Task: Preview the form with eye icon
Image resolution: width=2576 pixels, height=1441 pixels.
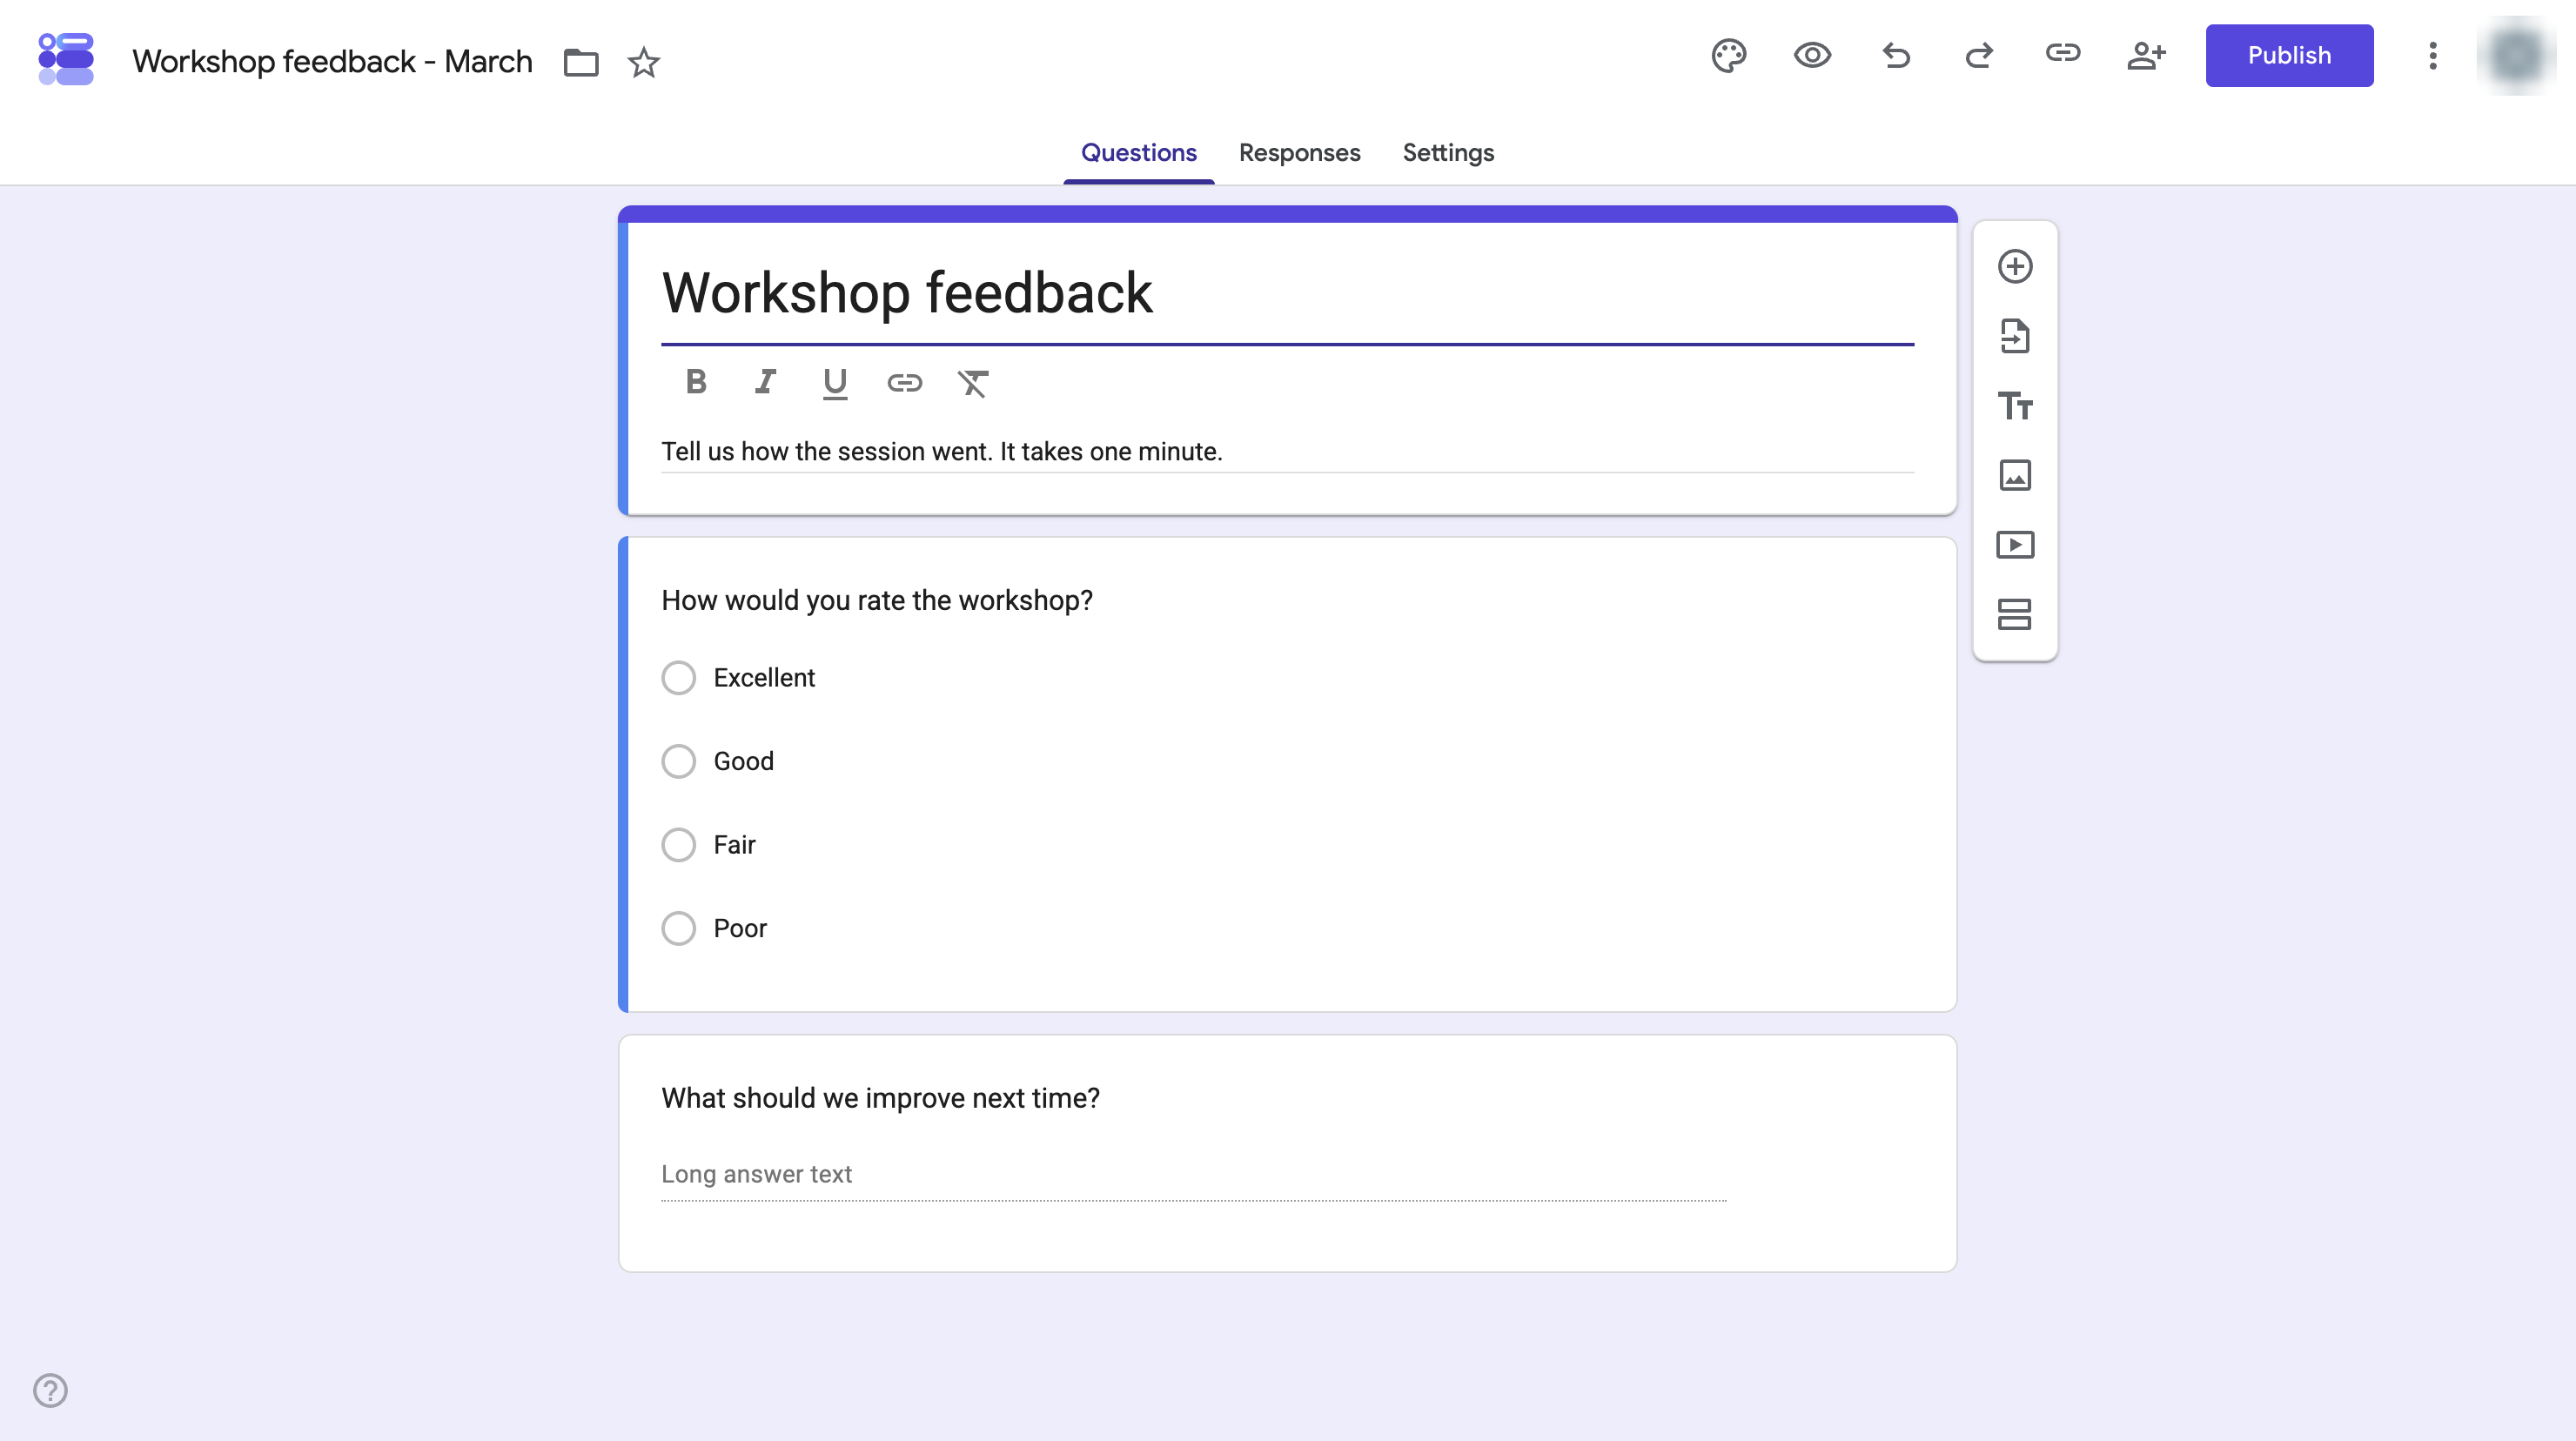Action: (1812, 55)
